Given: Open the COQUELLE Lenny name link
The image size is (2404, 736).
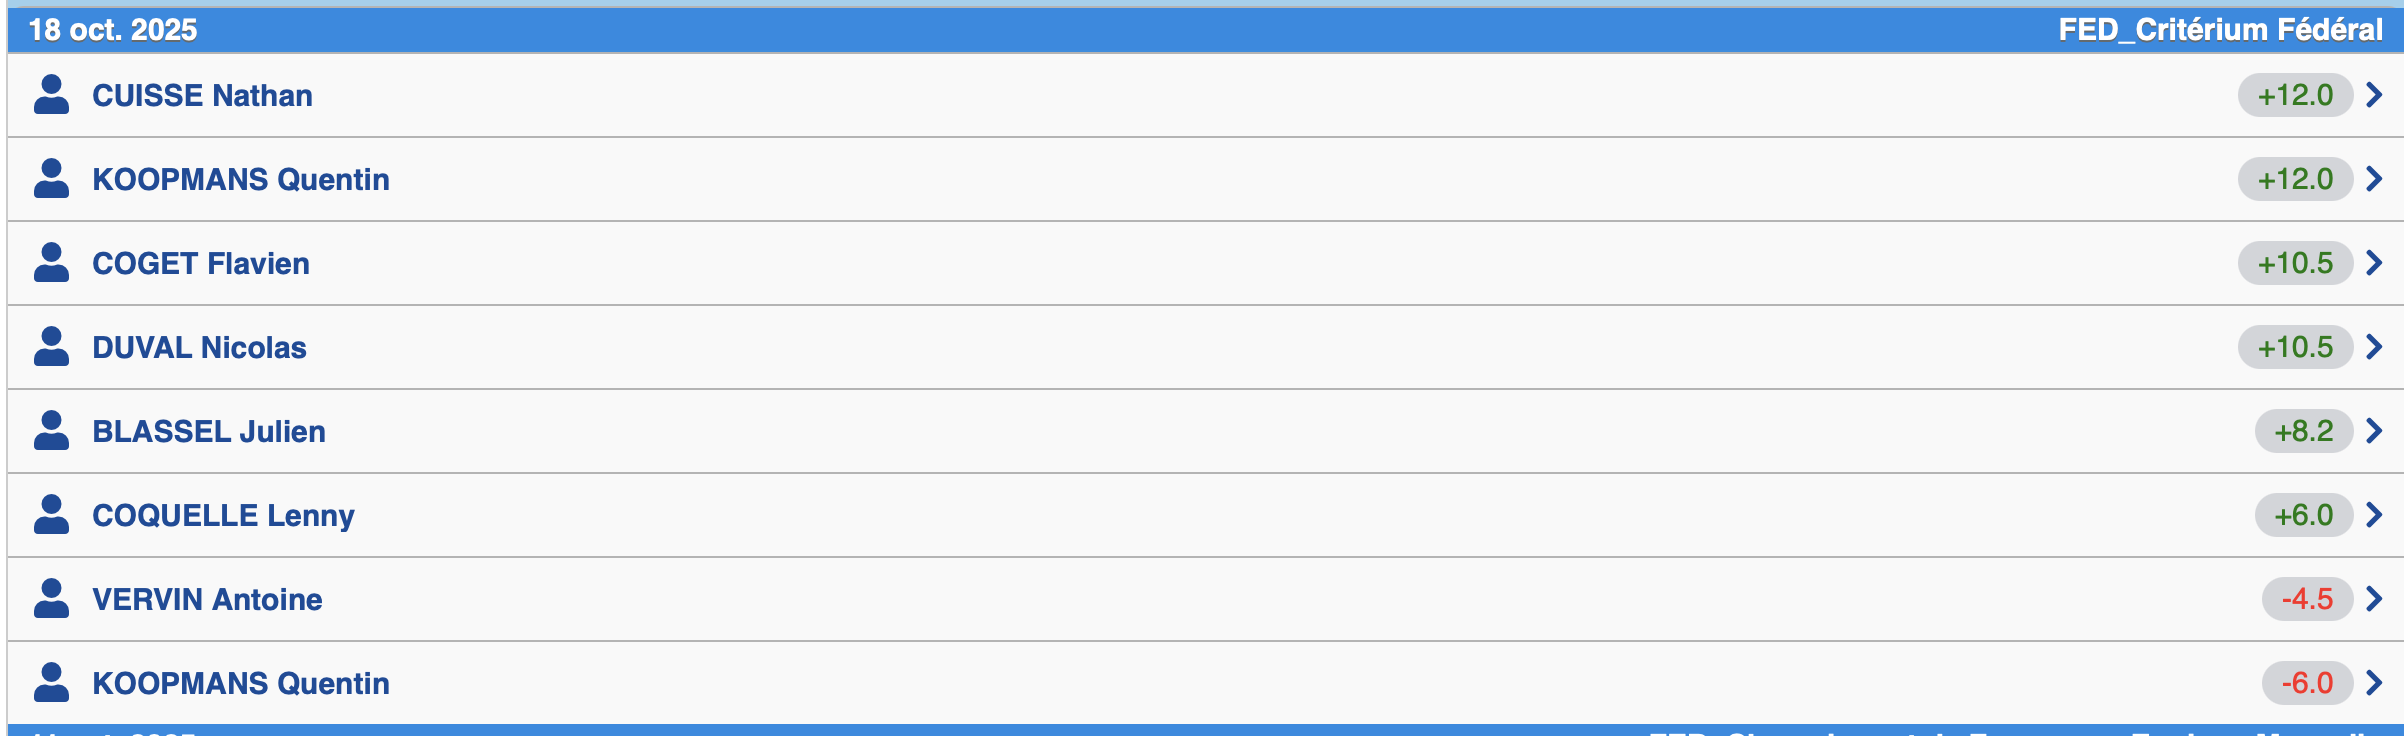Looking at the screenshot, I should (x=223, y=515).
